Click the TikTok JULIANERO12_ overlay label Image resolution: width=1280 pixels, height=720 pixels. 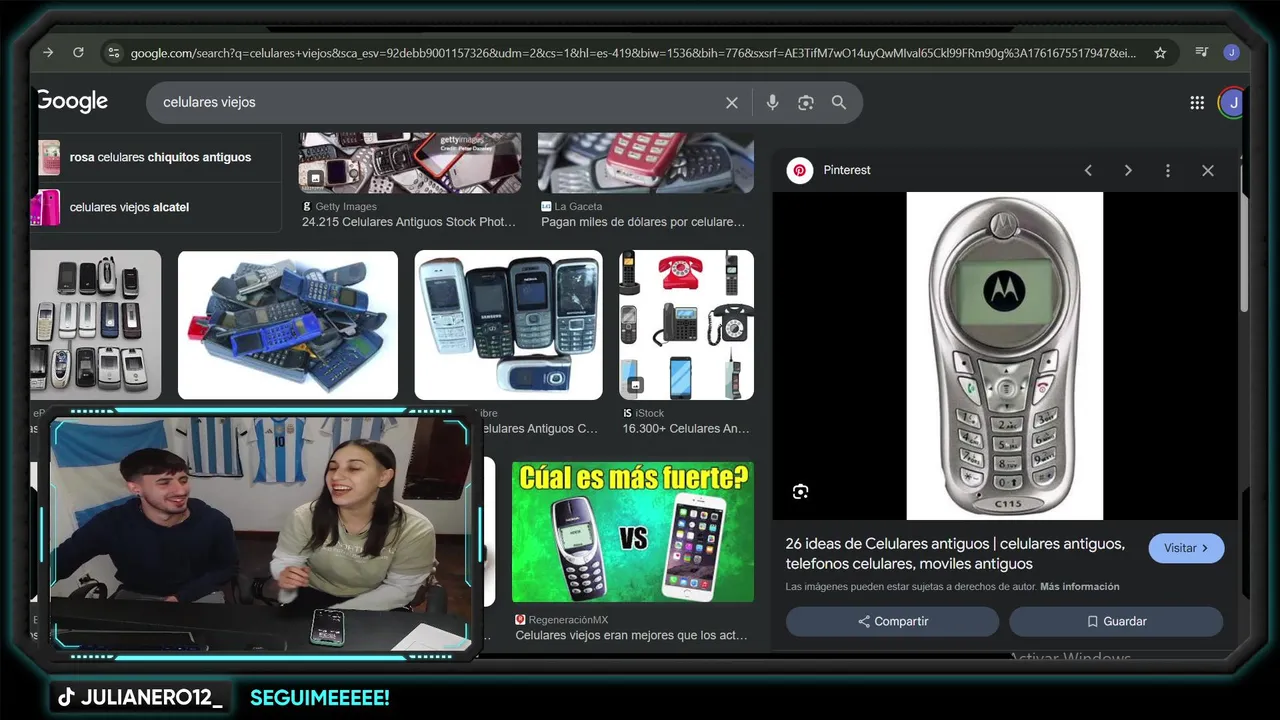click(x=140, y=698)
